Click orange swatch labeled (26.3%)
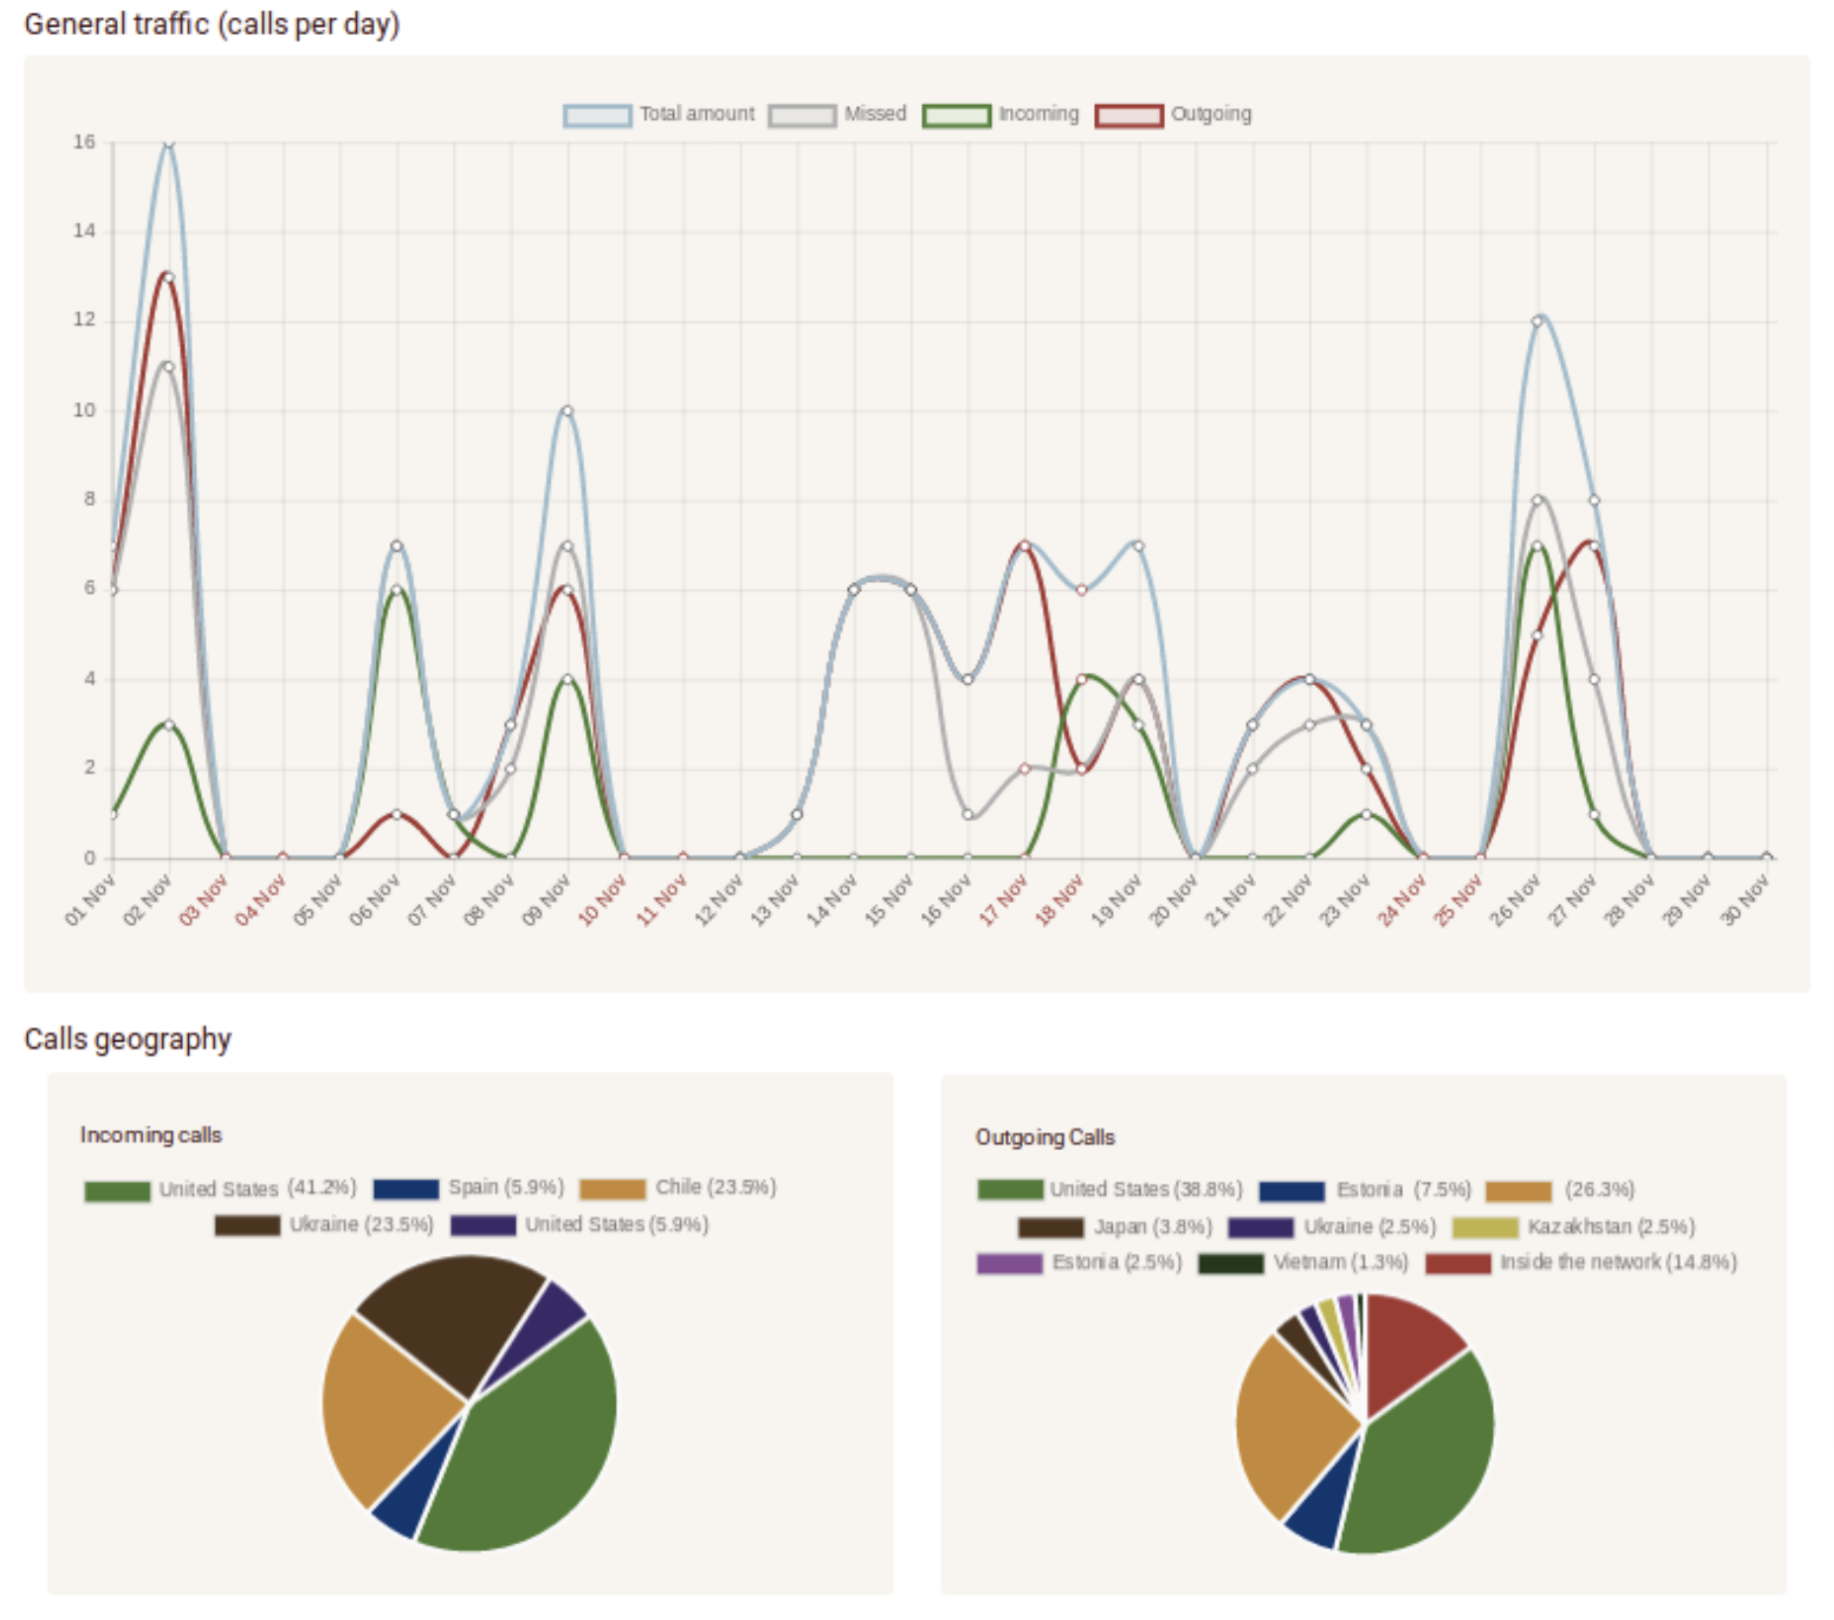Screen dimensions: 1834x1620 tap(1519, 1191)
